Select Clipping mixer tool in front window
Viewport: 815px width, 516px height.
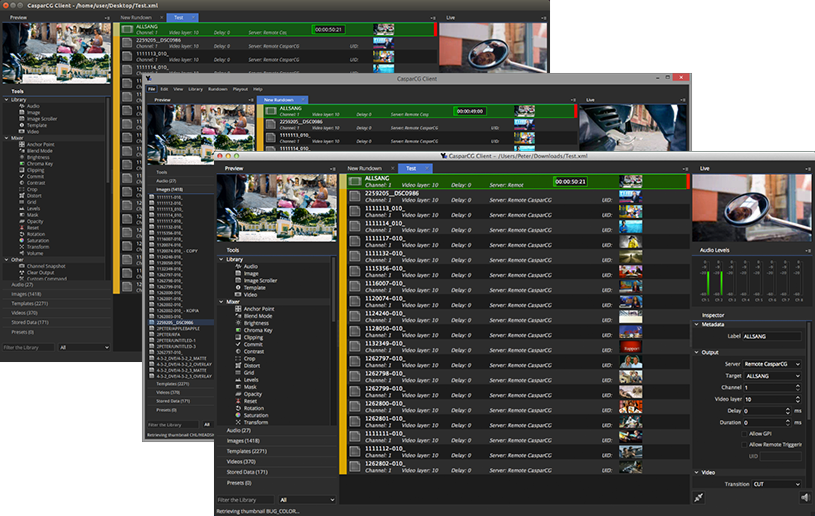coord(249,337)
